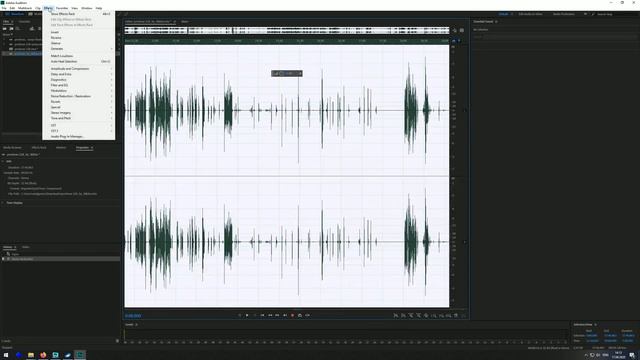Click the overview navigator waveform strip
Image resolution: width=640 pixels, height=360 pixels.
[x=287, y=30]
